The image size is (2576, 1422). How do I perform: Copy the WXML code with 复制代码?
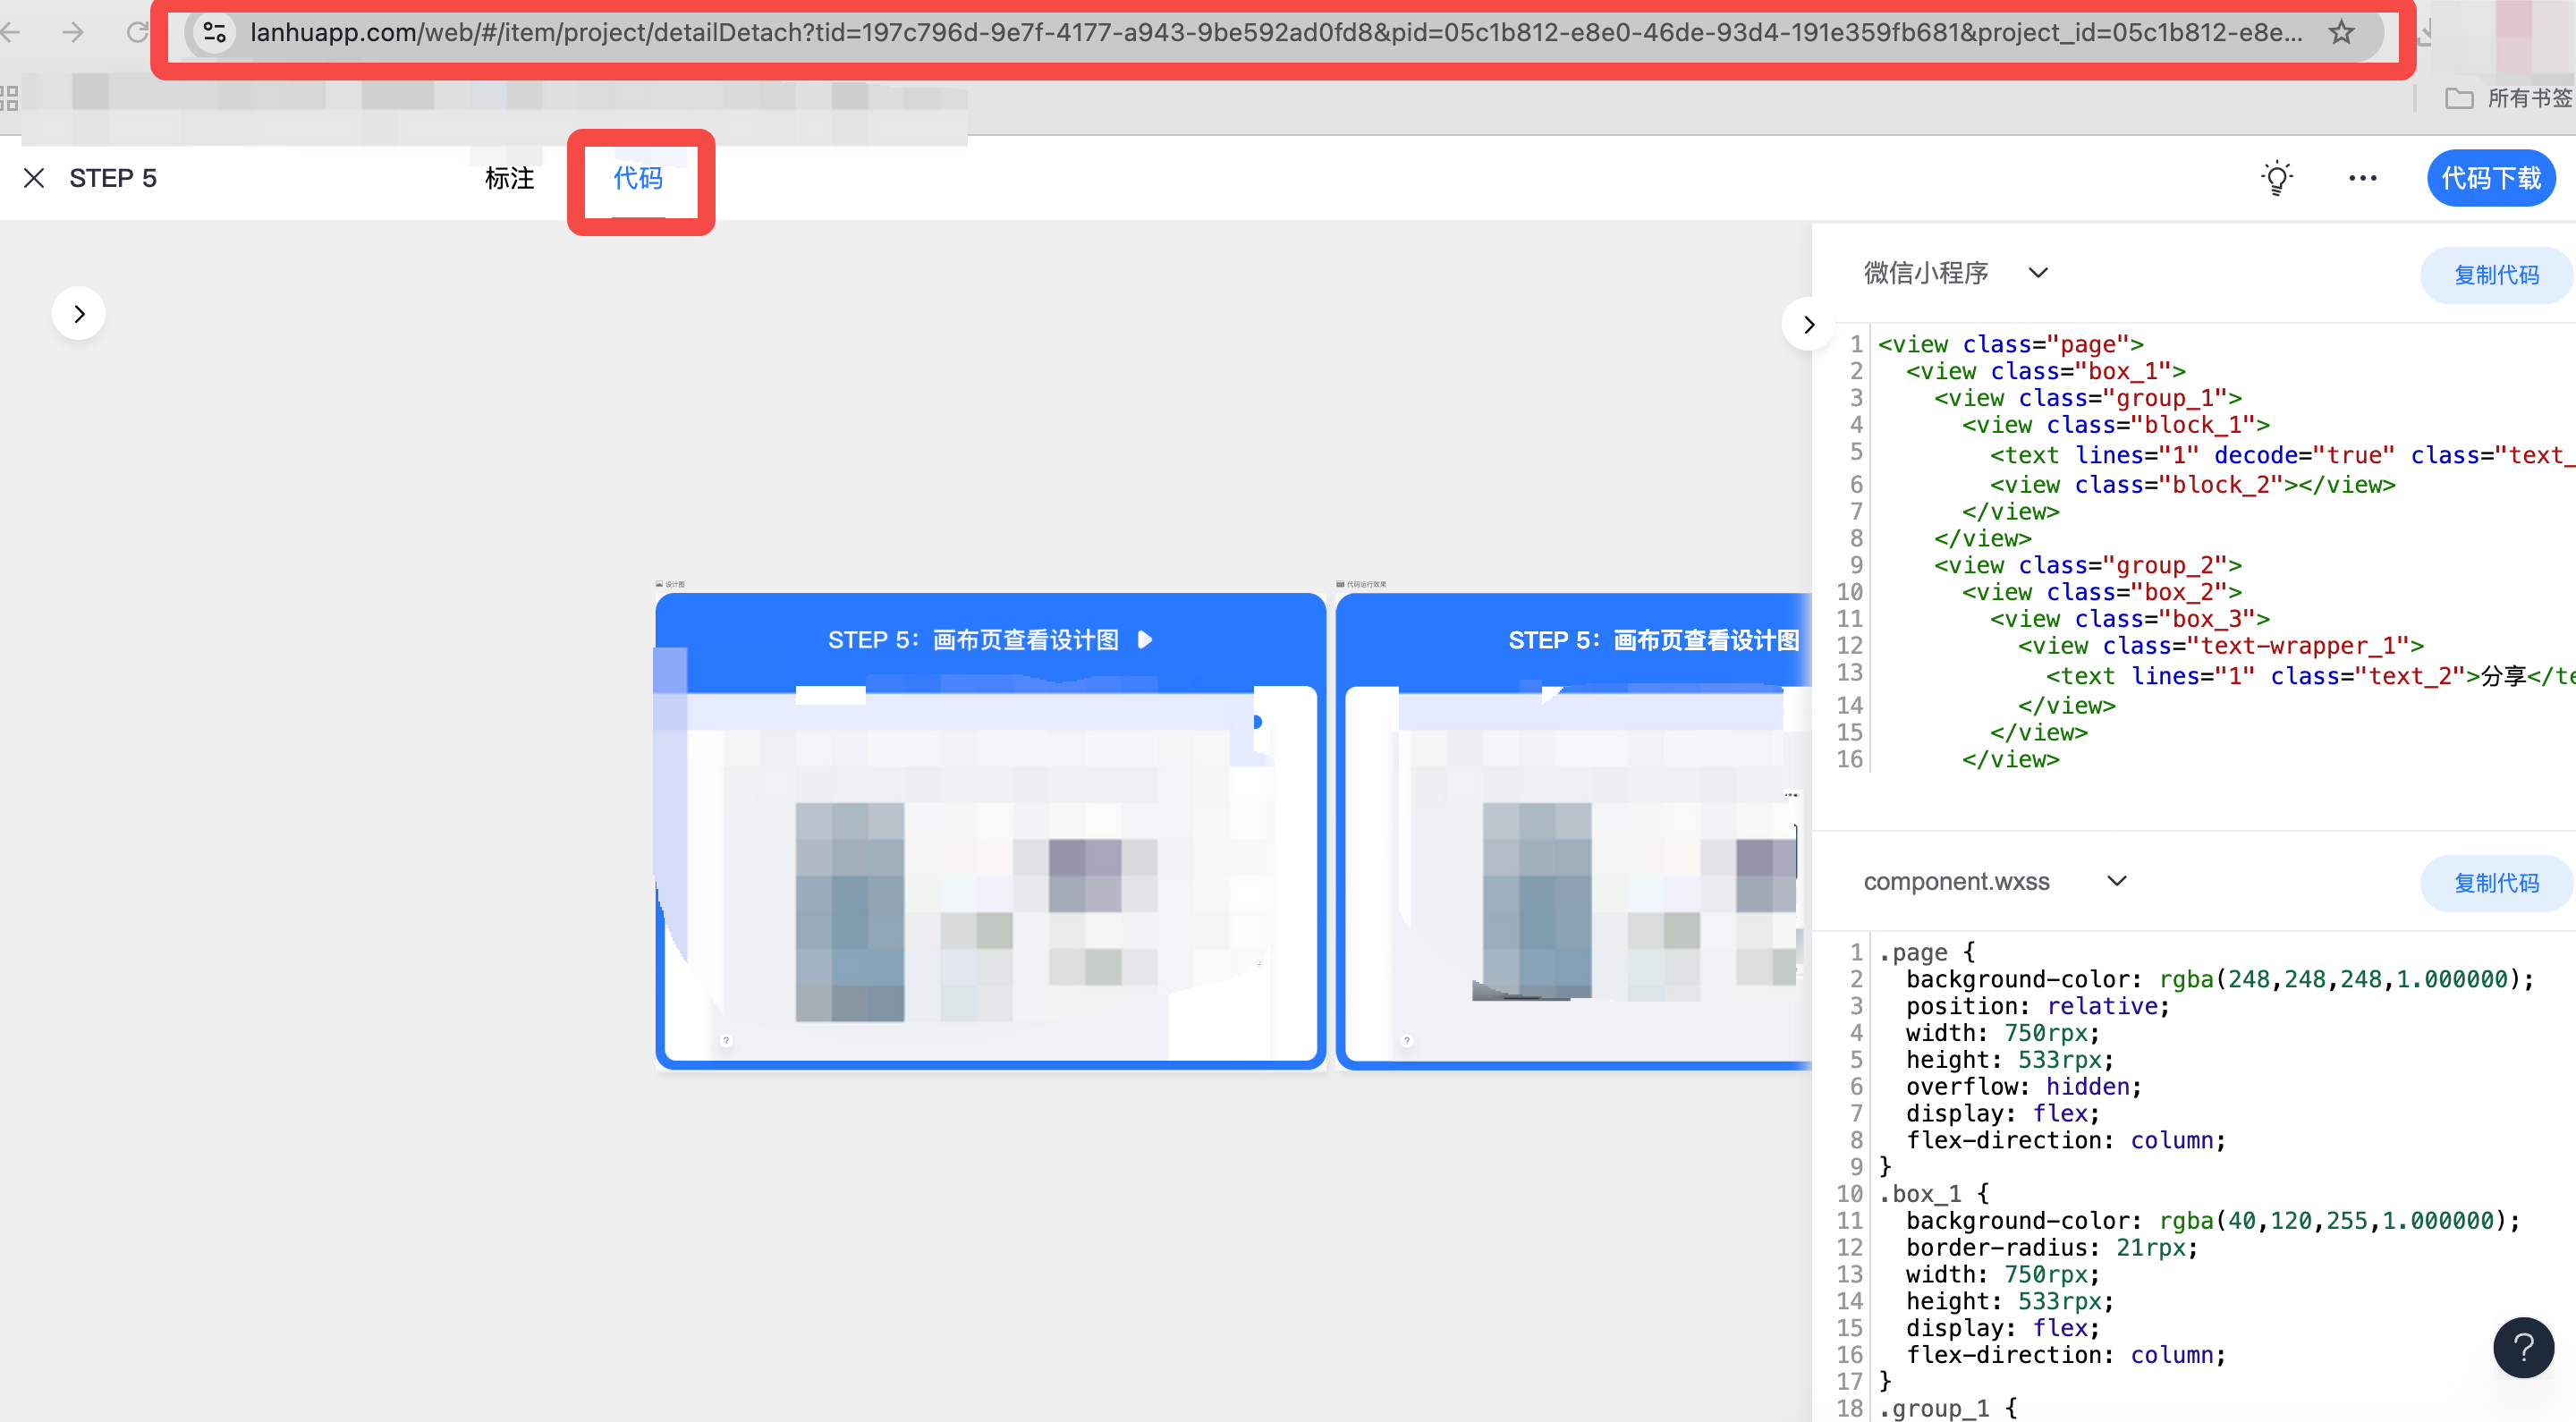[2495, 275]
